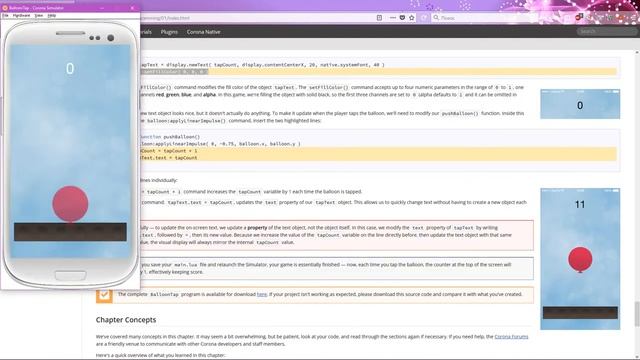Screen dimensions: 640x360
Task: Focus the docs site Search field
Action: (607, 31)
